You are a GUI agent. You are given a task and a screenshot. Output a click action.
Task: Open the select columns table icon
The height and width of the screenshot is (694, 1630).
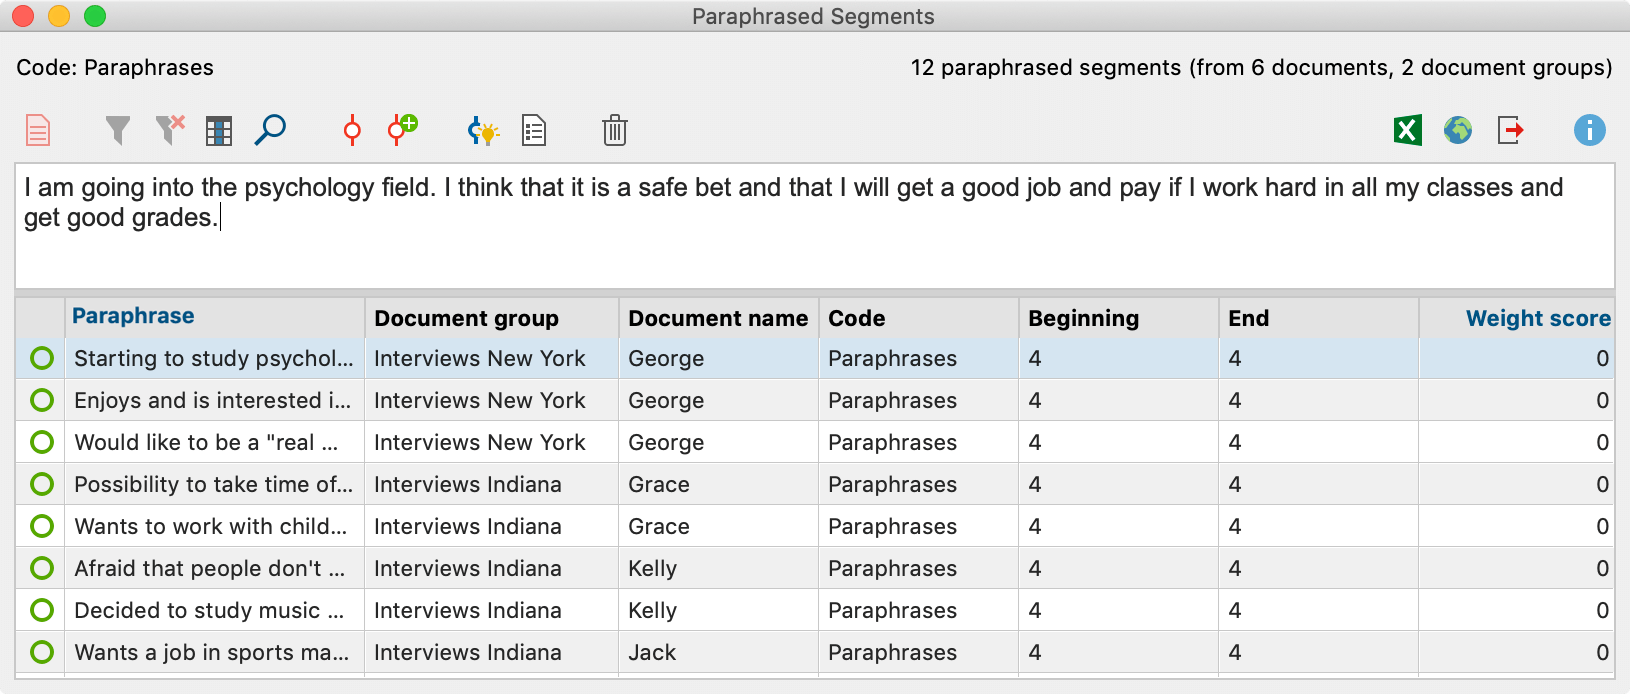pyautogui.click(x=219, y=131)
